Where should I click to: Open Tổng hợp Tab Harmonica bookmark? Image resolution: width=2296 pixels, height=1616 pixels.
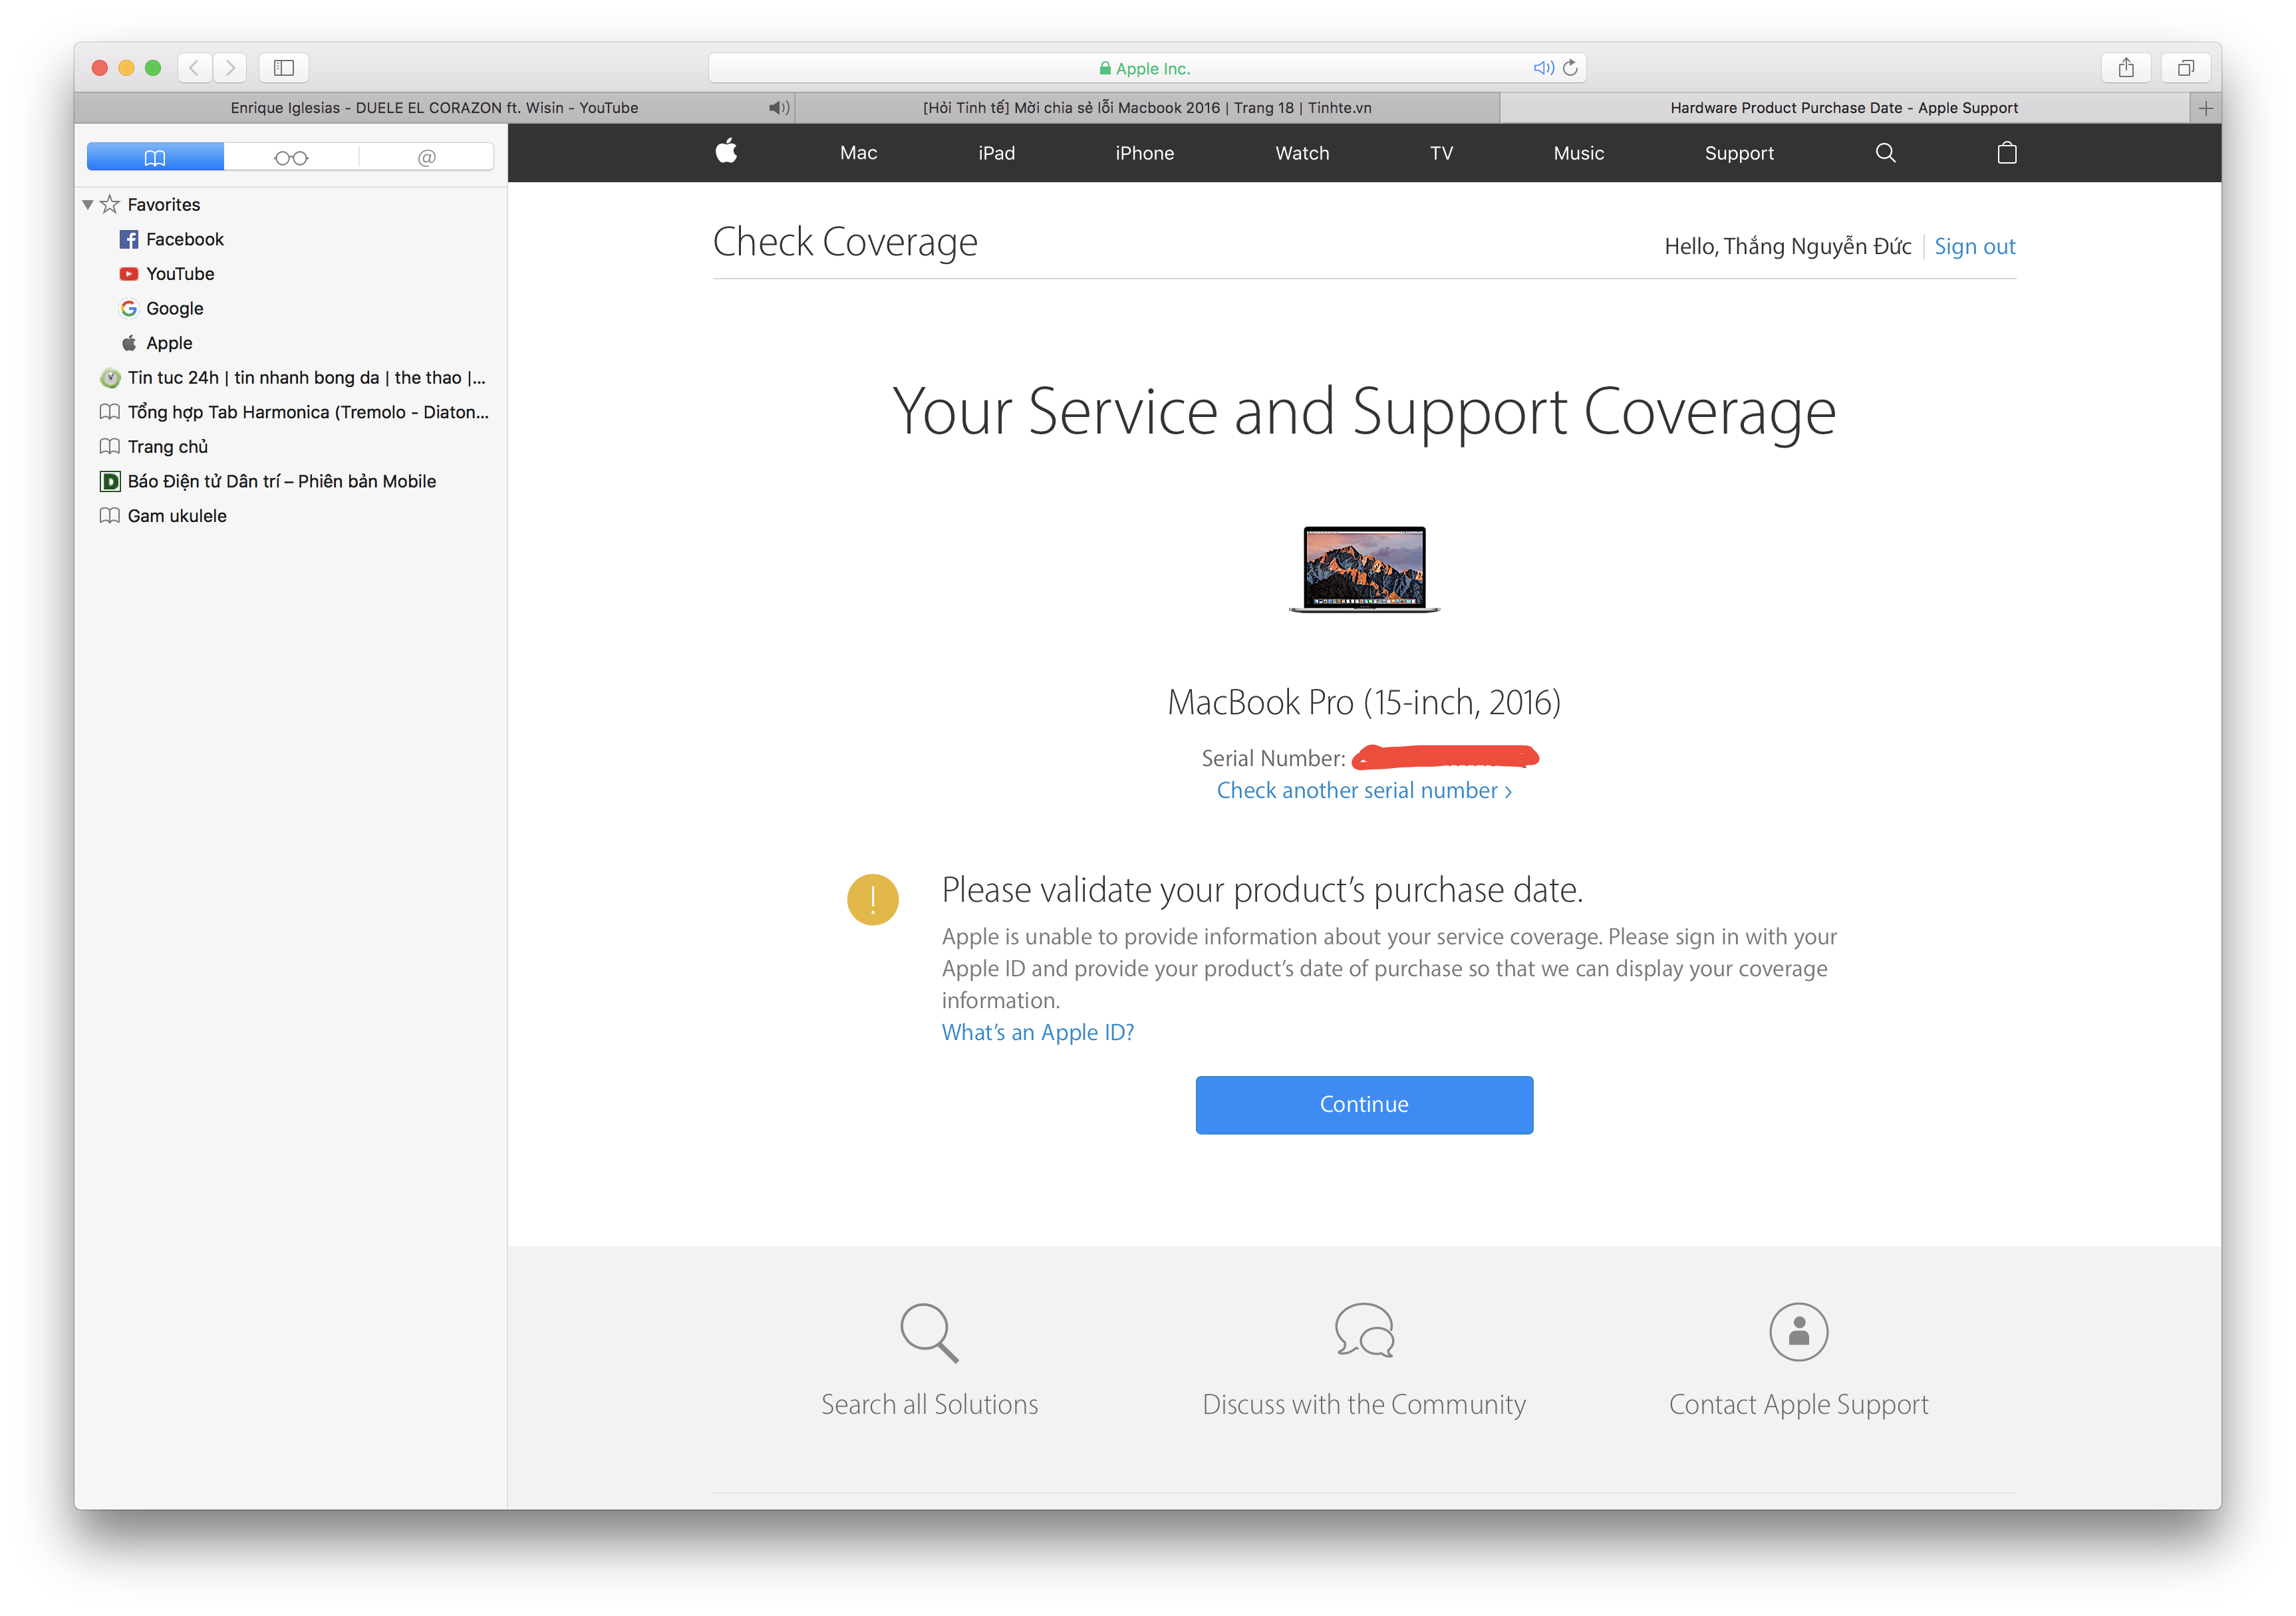click(294, 412)
